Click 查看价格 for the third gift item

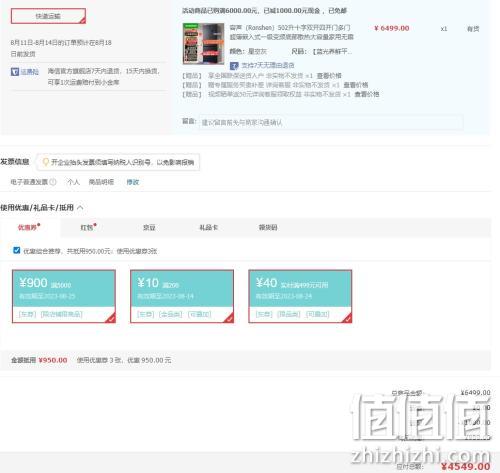(367, 94)
